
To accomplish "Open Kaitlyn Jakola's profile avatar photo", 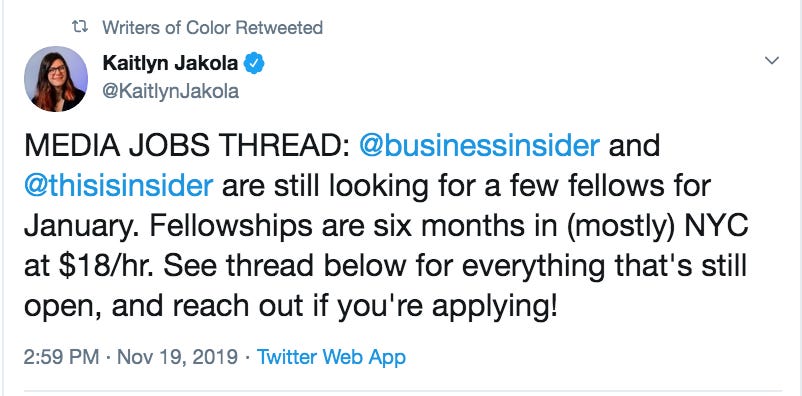I will (56, 79).
